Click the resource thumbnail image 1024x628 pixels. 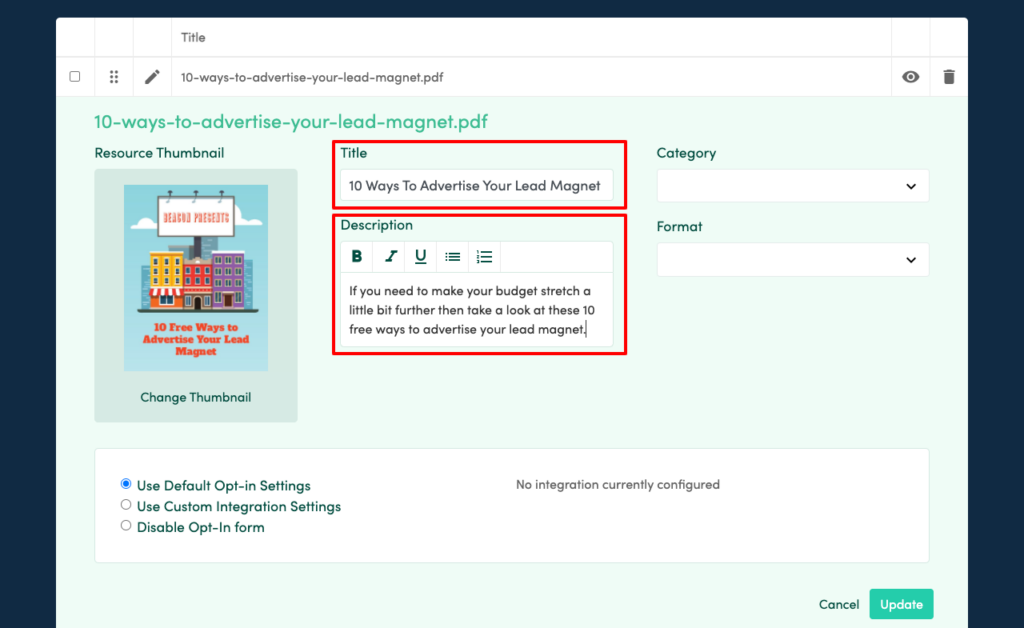196,277
